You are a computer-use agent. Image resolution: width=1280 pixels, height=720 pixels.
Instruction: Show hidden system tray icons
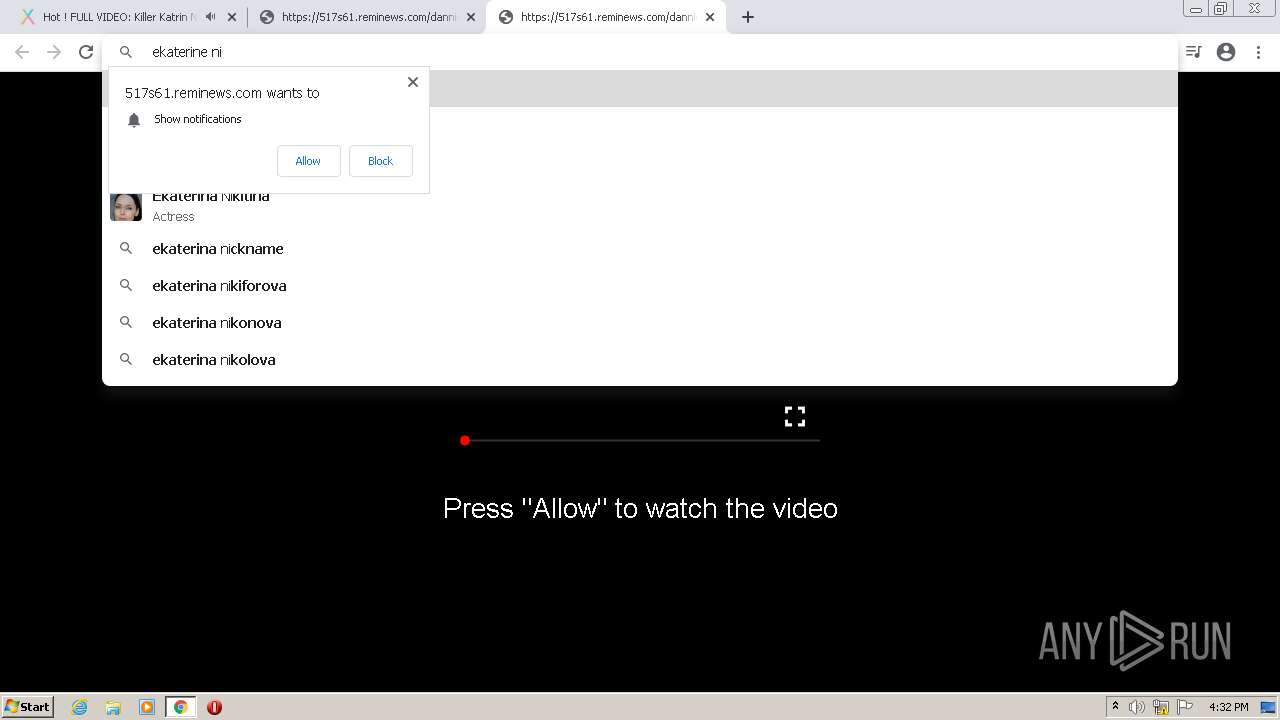[1115, 707]
